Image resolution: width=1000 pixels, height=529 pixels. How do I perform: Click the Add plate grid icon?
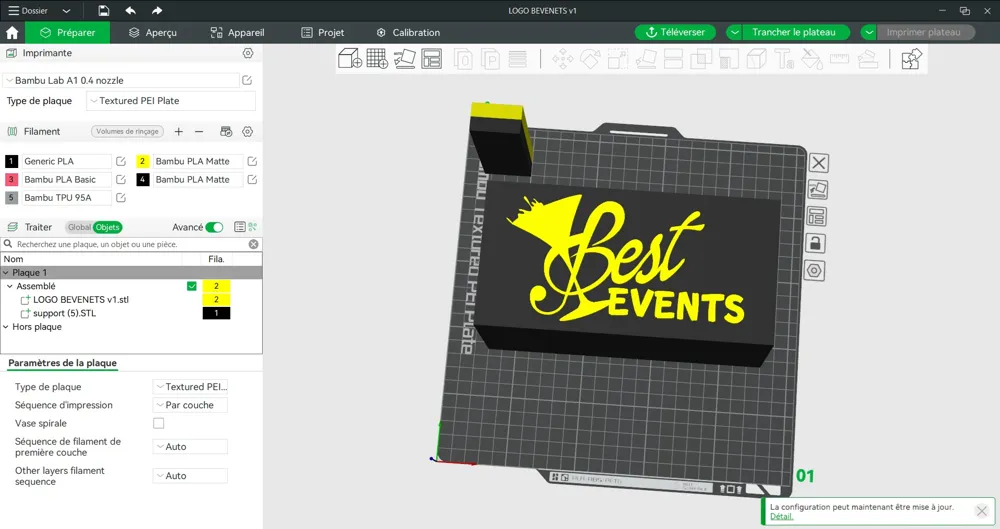377,59
